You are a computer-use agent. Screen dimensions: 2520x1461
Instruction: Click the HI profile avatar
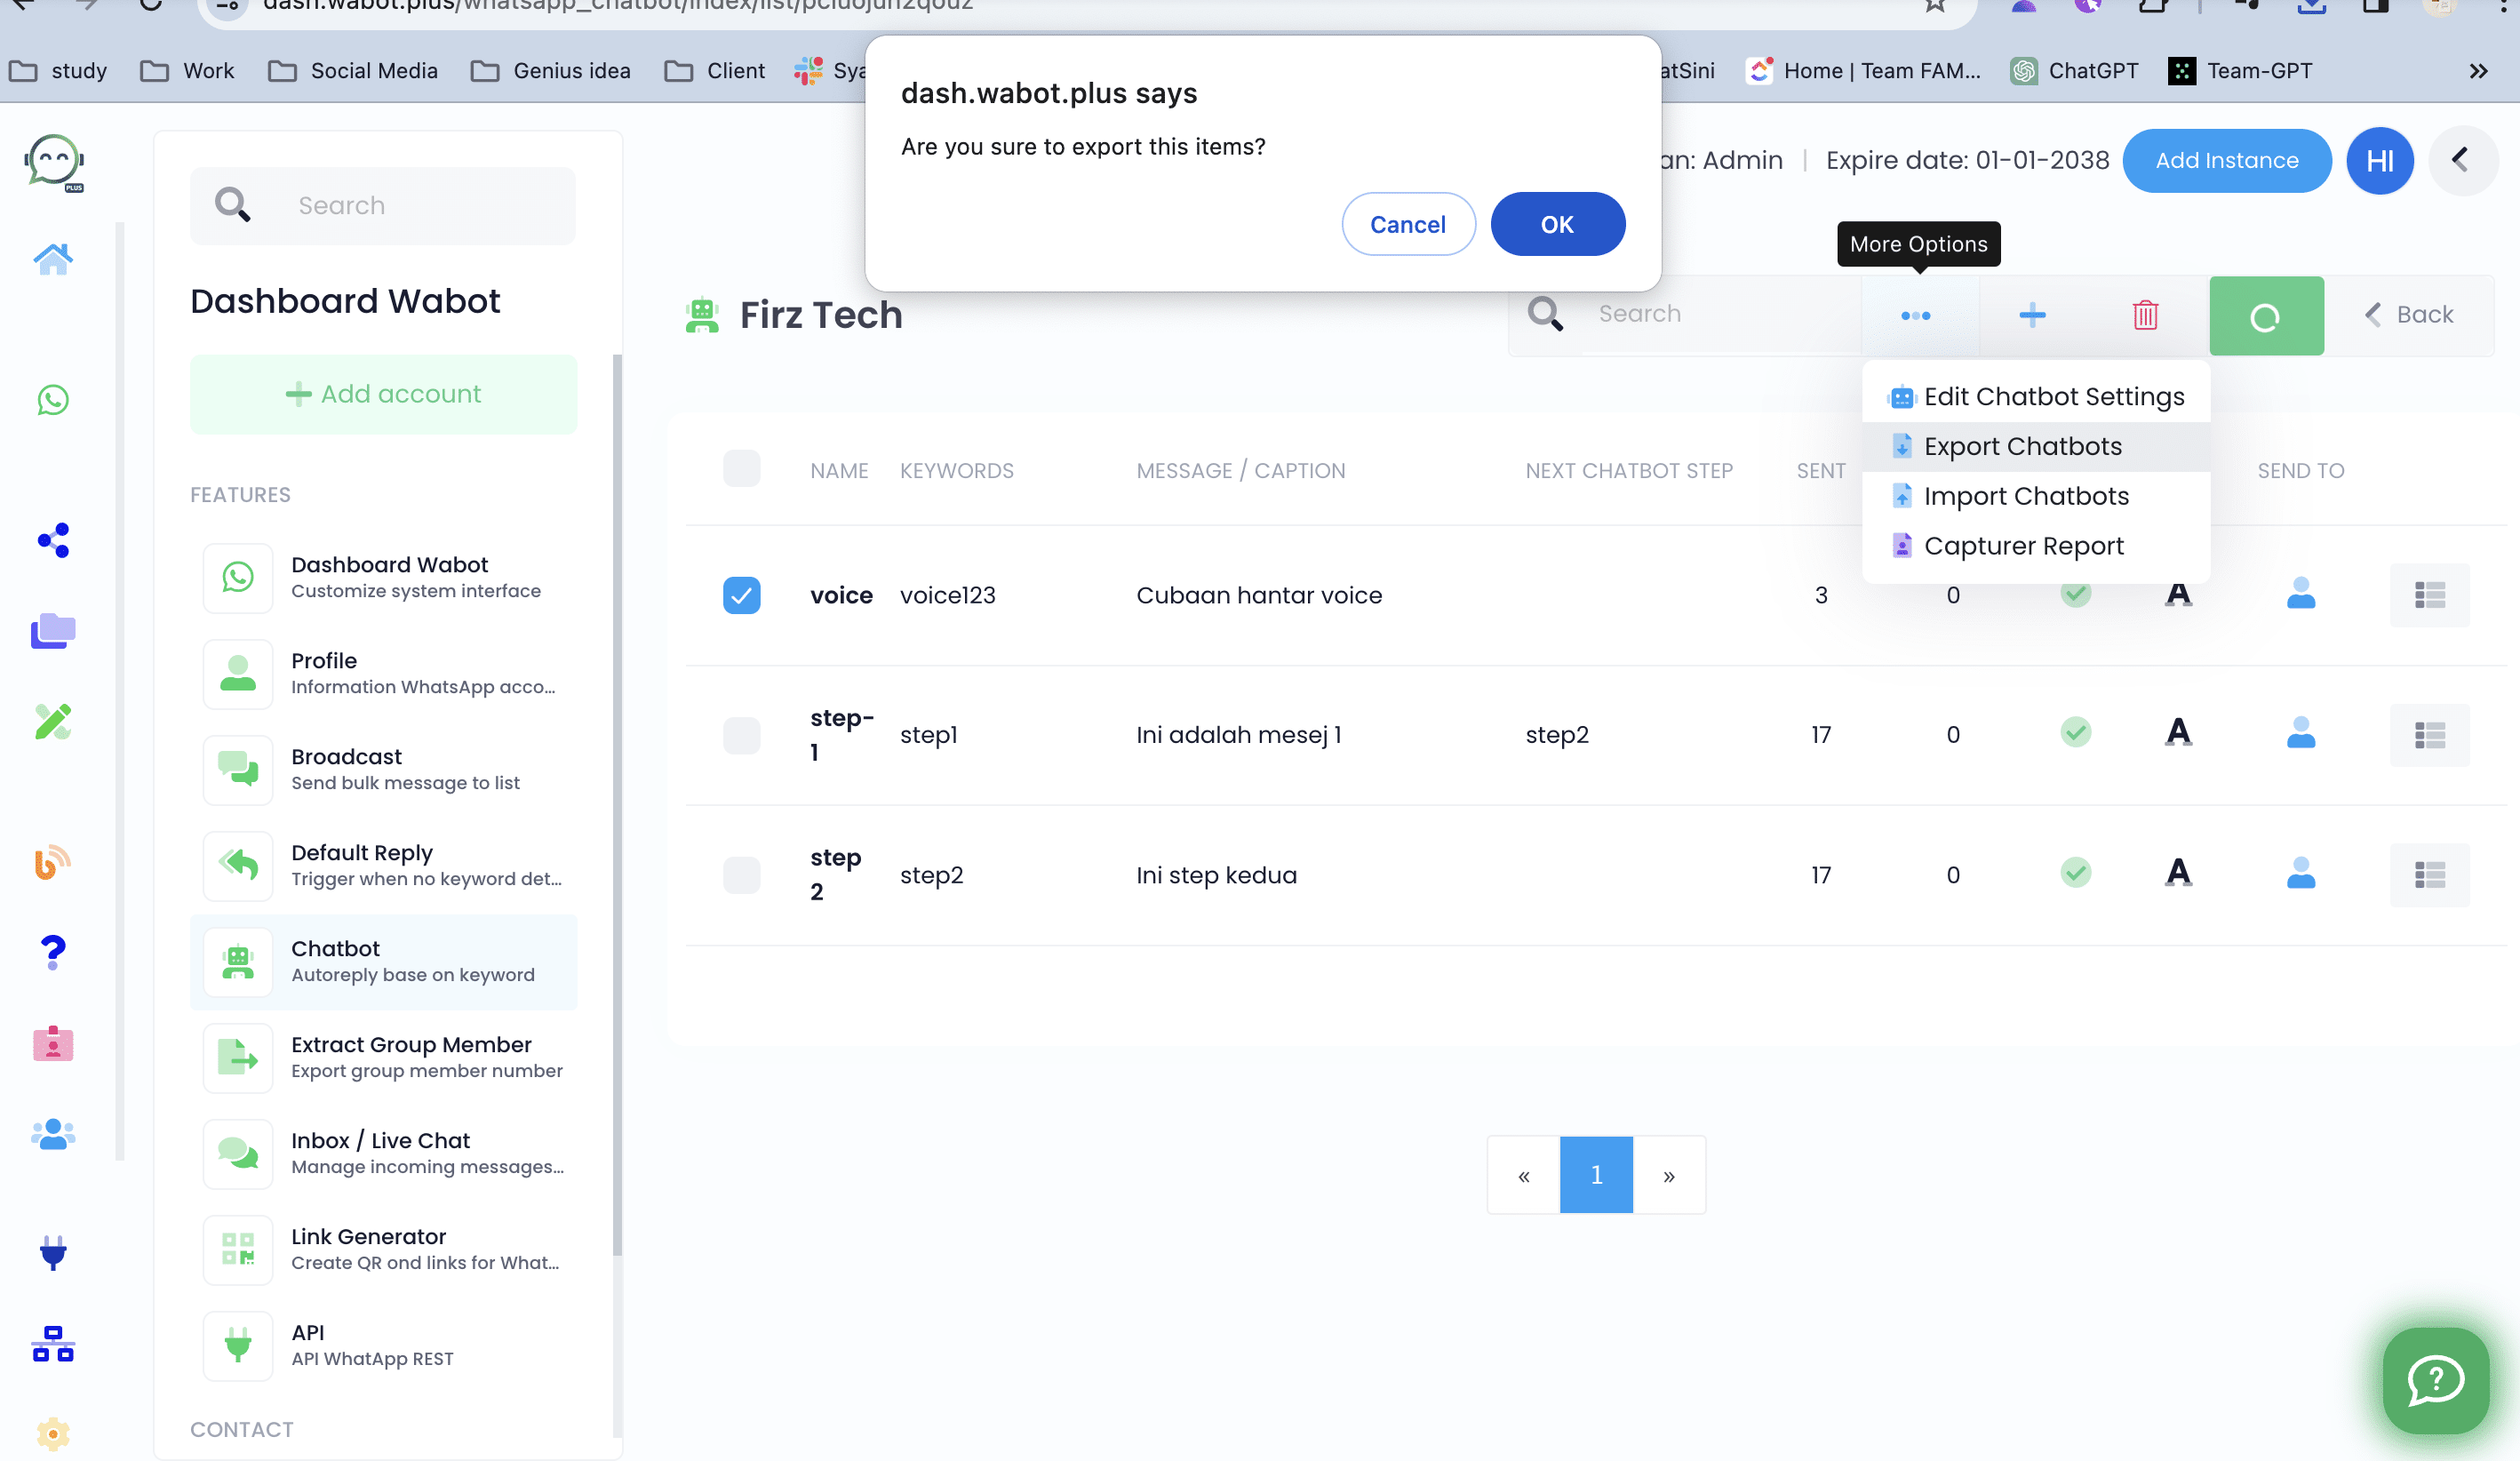2380,161
